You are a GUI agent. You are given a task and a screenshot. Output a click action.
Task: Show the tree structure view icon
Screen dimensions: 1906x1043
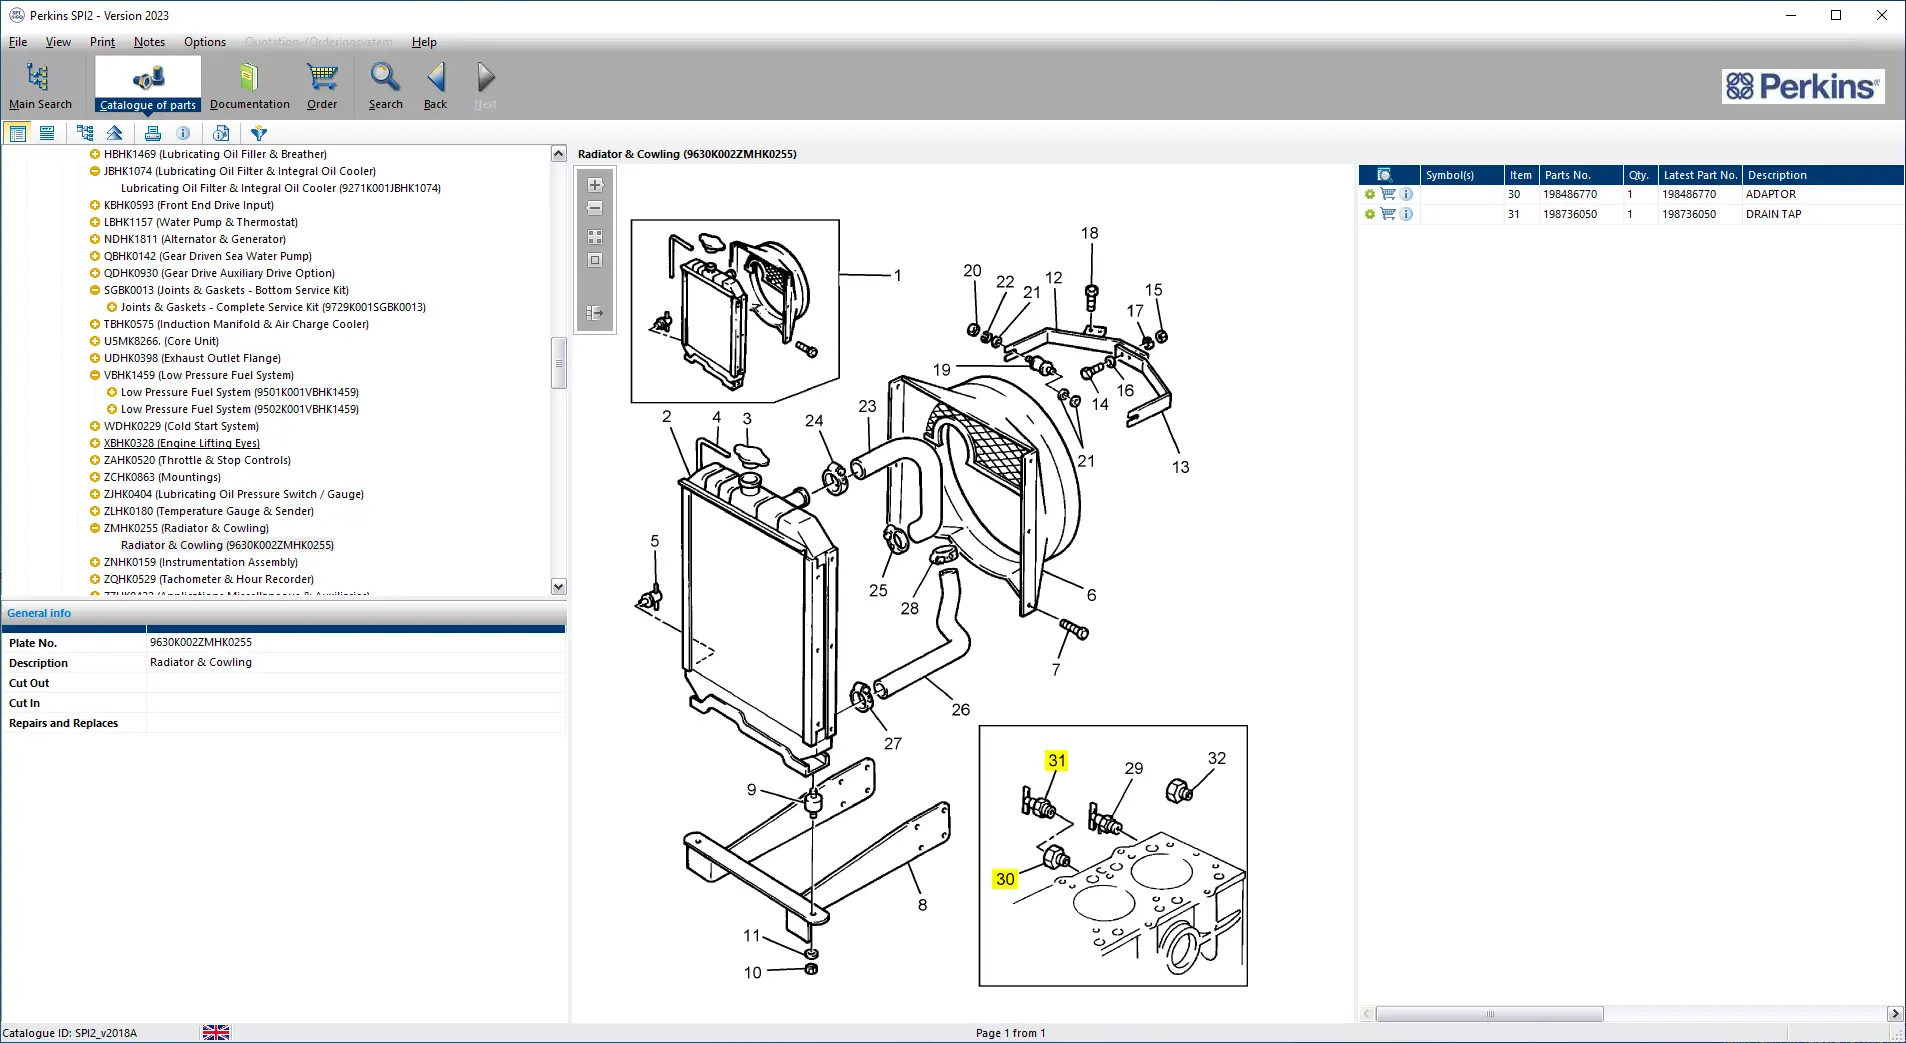pos(85,133)
